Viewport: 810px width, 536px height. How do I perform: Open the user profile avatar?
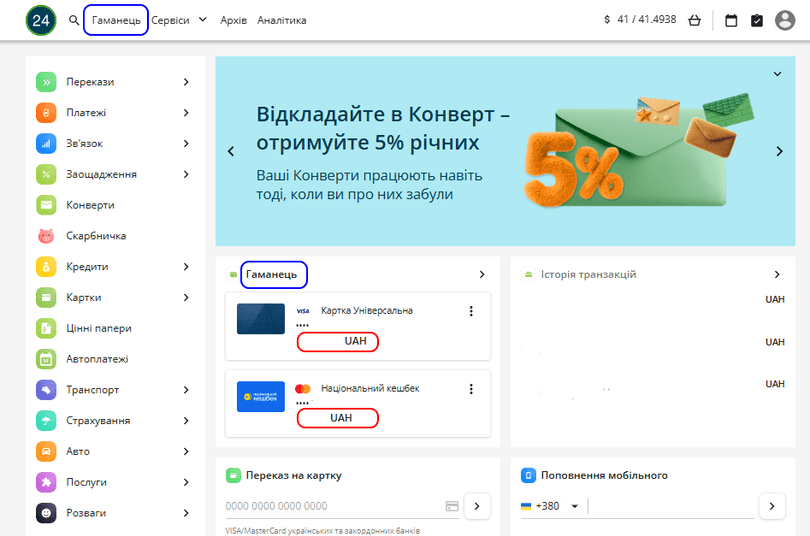click(785, 20)
